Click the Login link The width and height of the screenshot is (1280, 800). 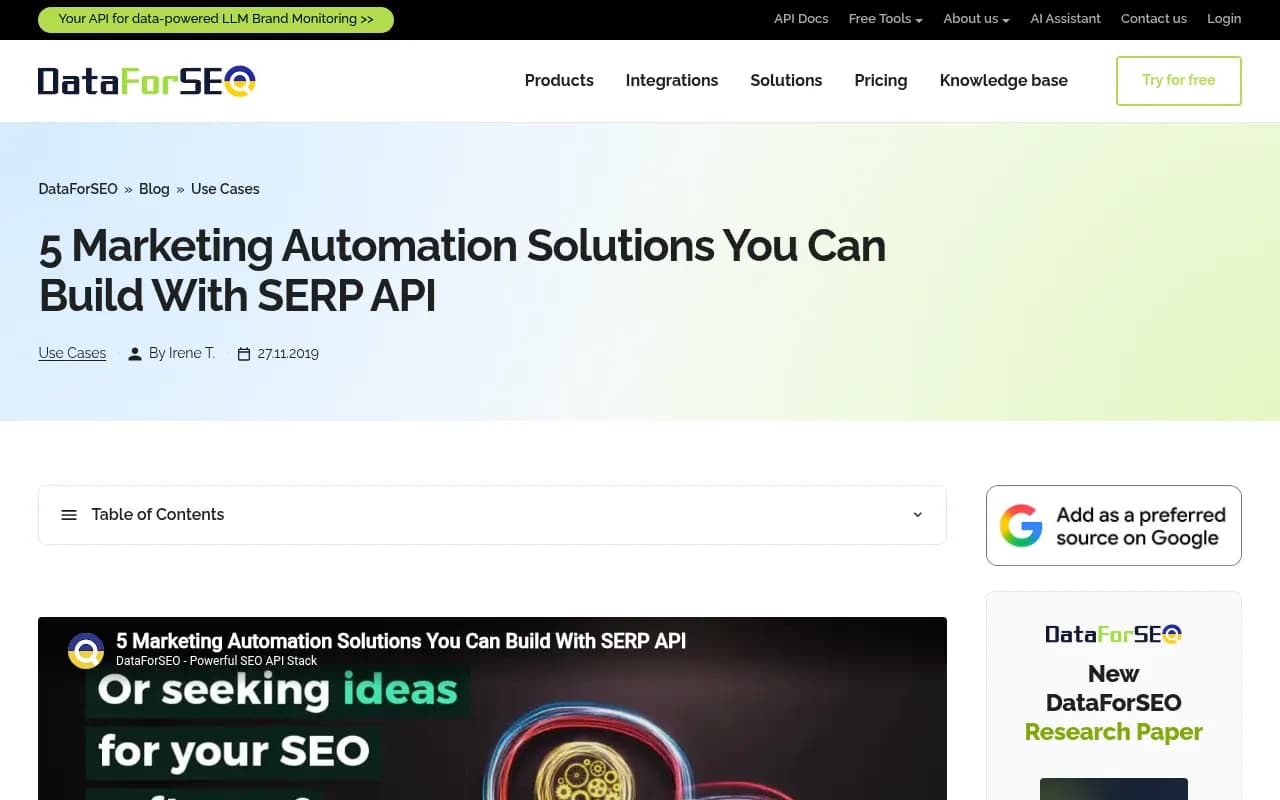[1224, 19]
